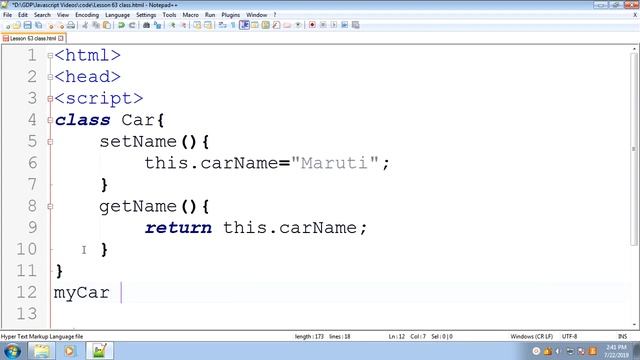Open the Run menu
The width and height of the screenshot is (640, 360).
[210, 15]
